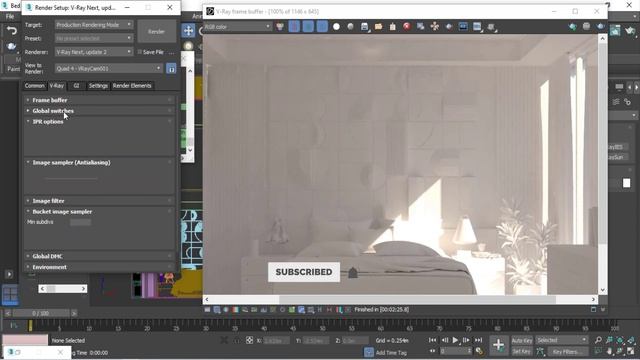Click the region render icon in frame buffer toolbar
This screenshot has height=360, width=640.
coord(449,27)
